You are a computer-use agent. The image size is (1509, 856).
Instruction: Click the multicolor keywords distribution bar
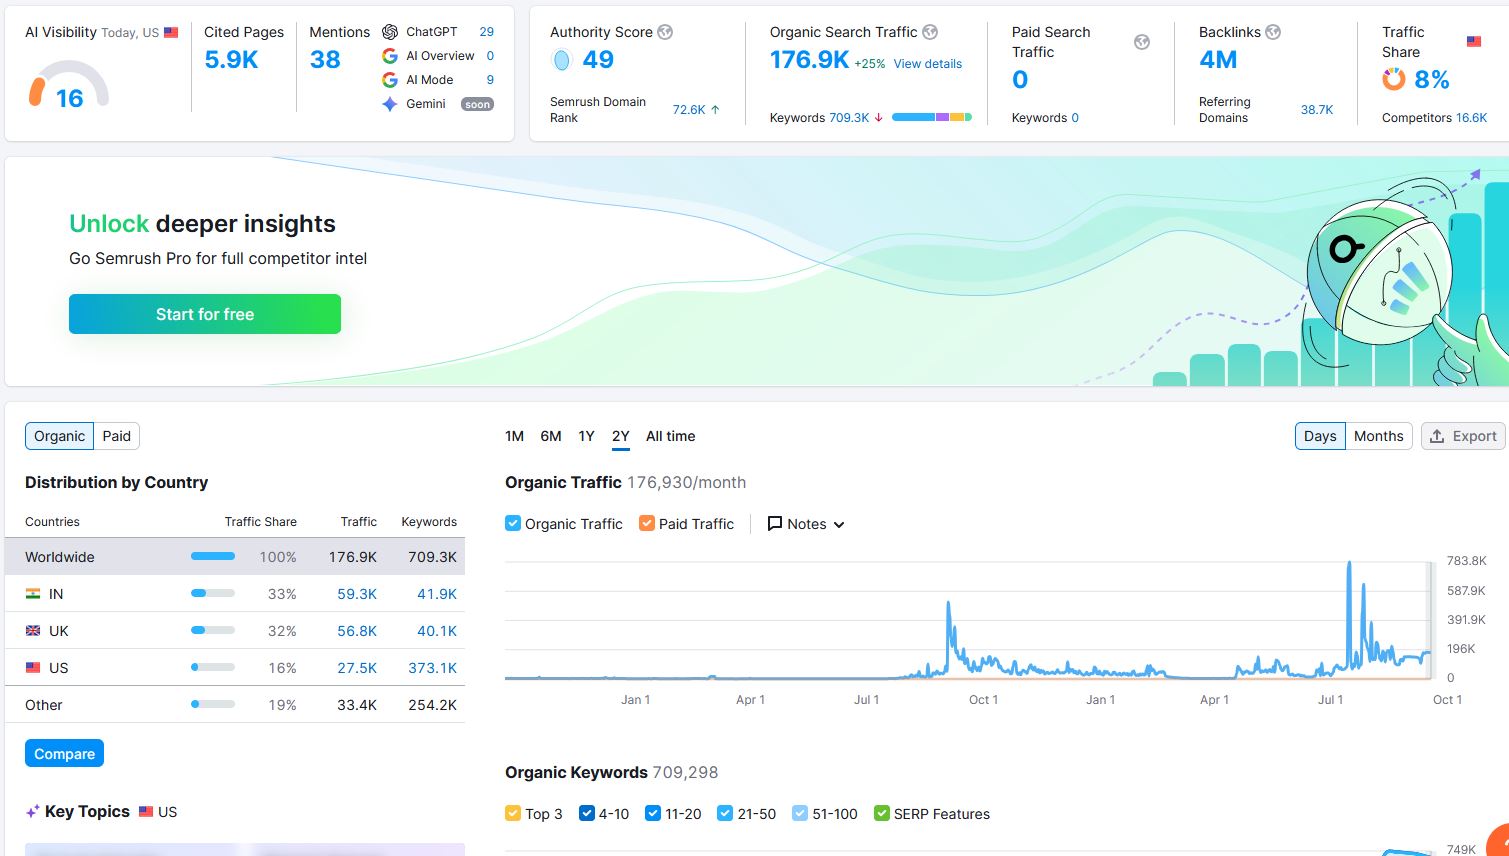point(932,117)
